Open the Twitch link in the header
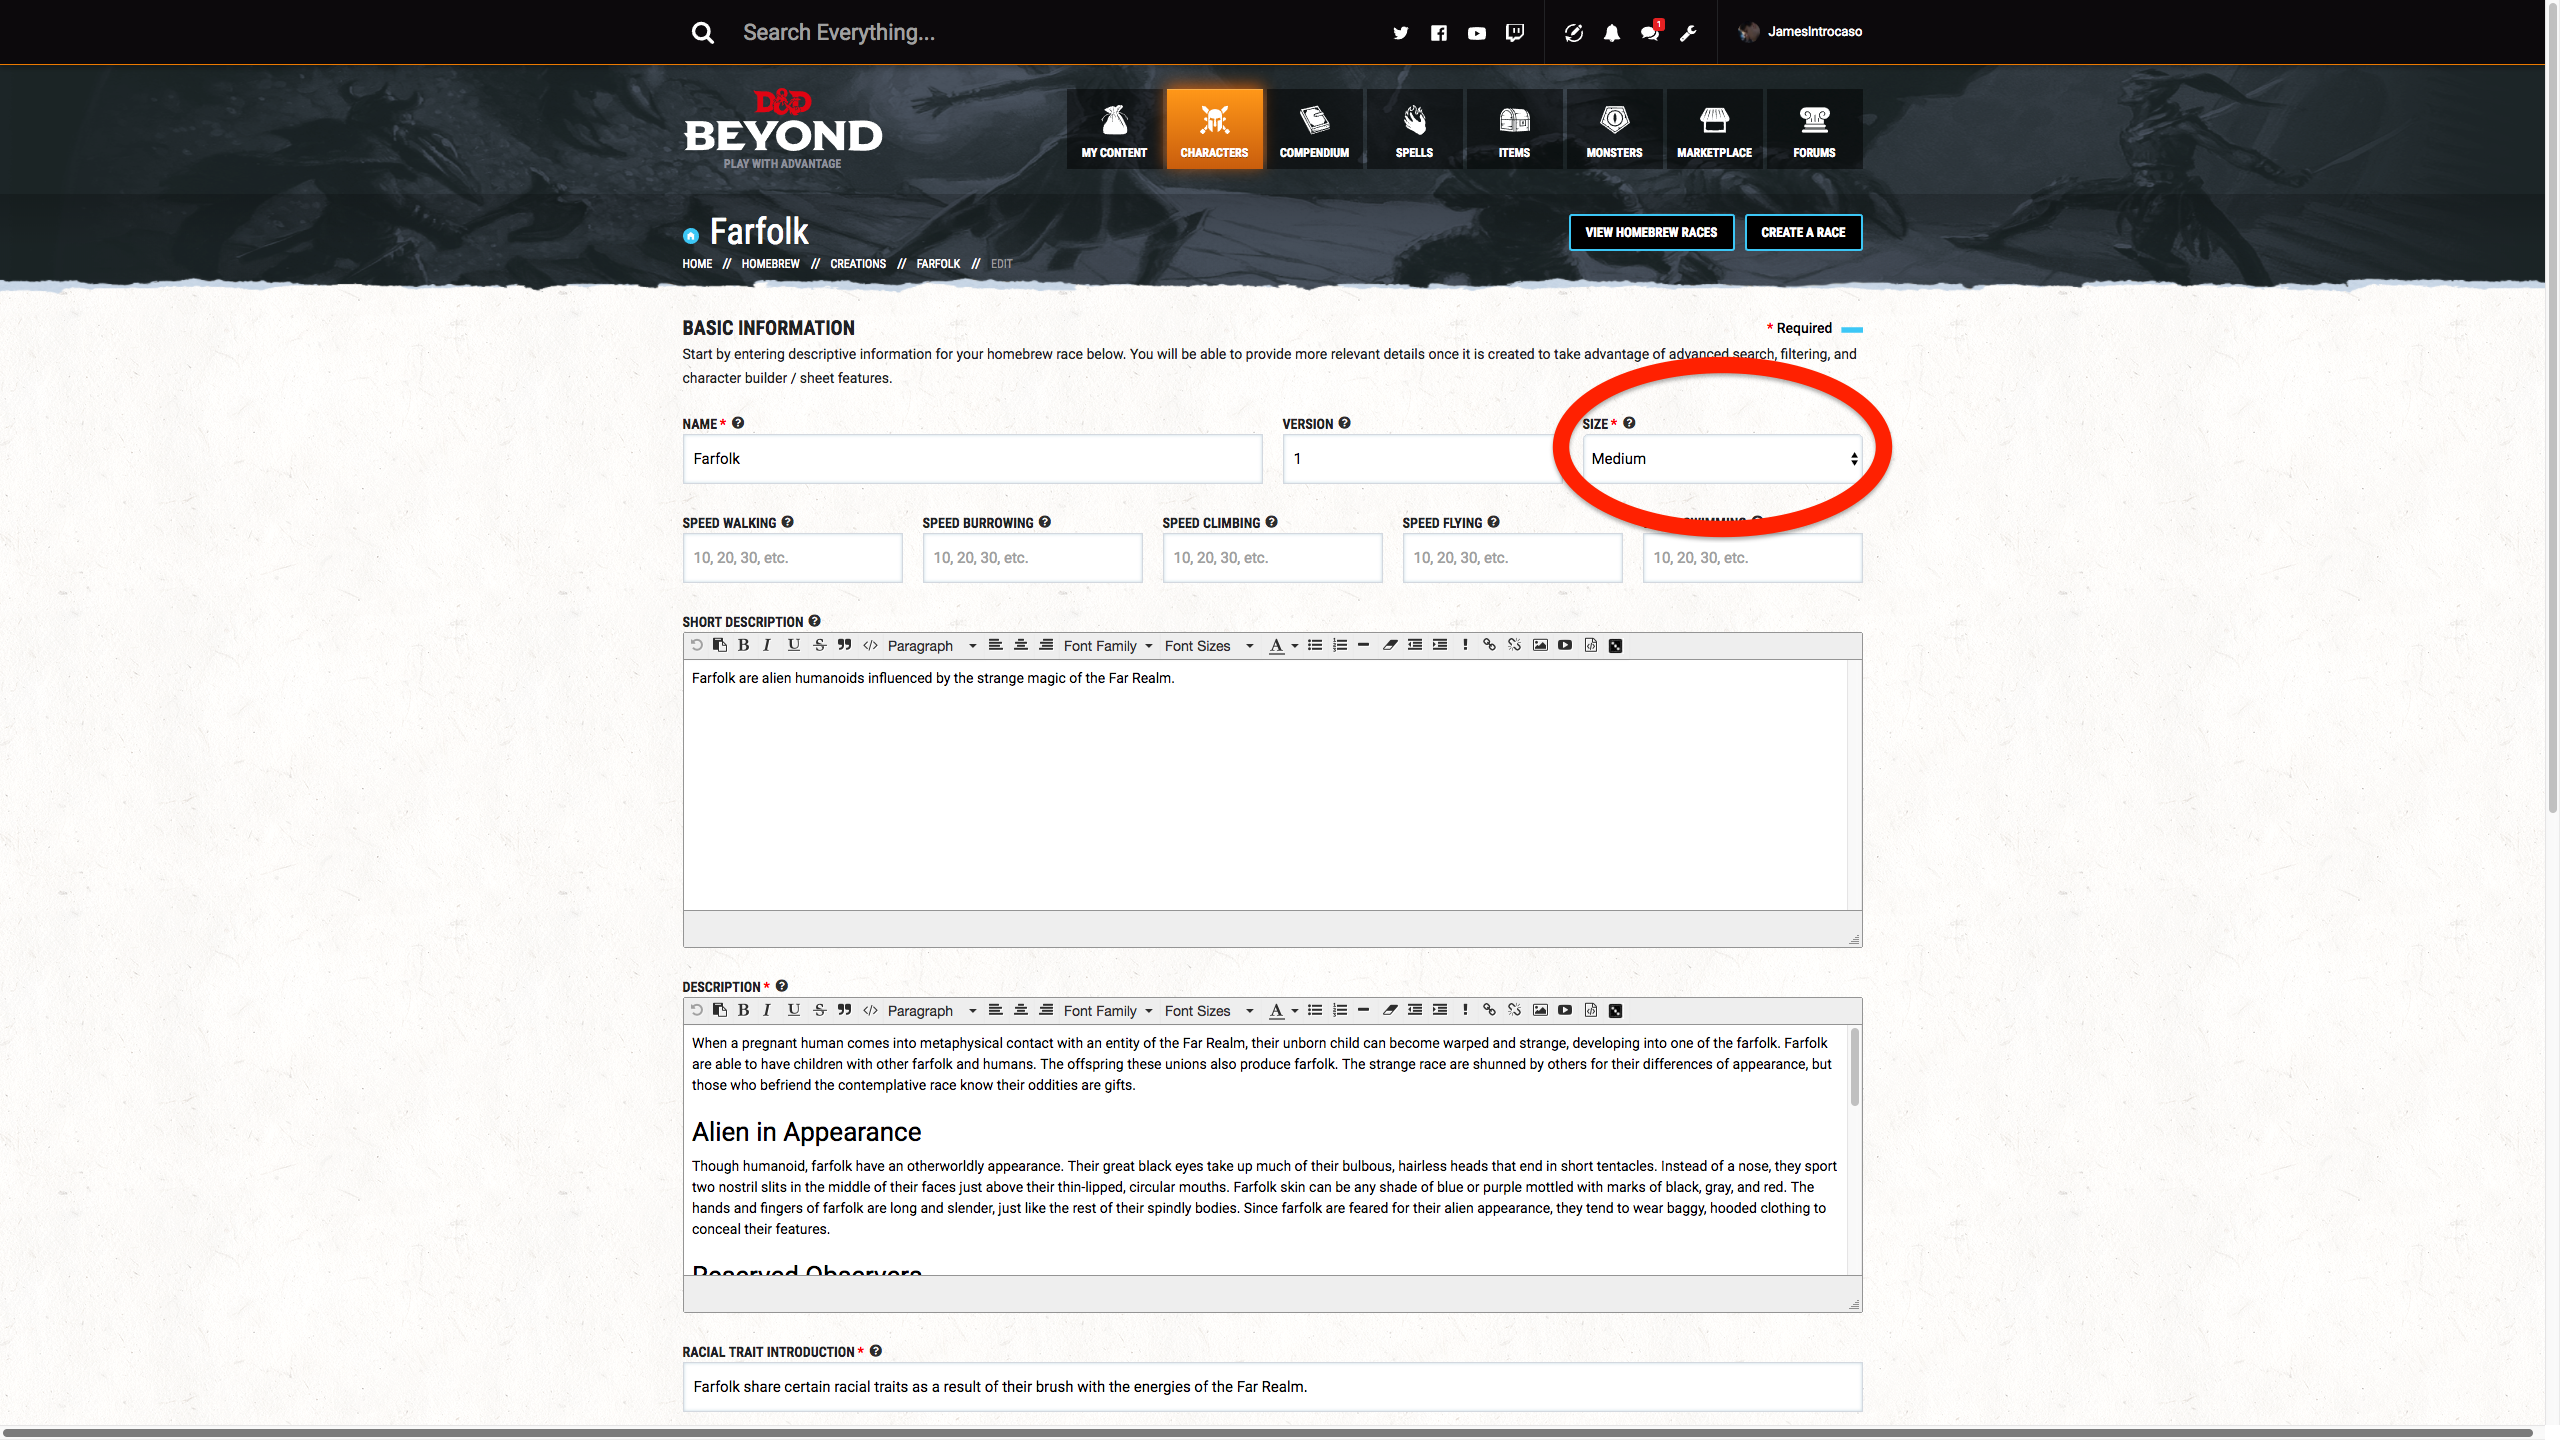This screenshot has width=2560, height=1440. click(x=1515, y=33)
